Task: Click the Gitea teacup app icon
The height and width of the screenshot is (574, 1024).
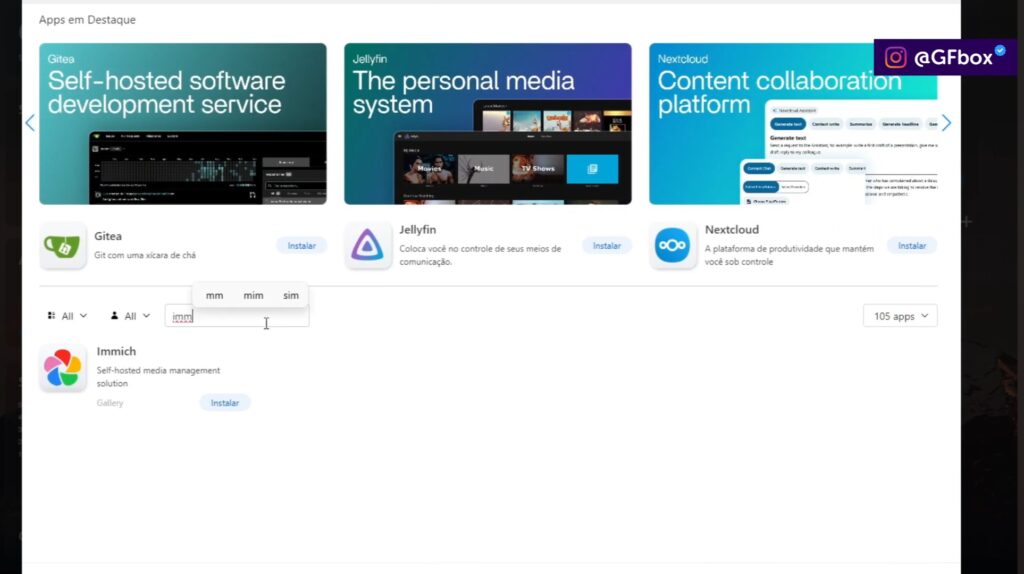Action: (63, 246)
